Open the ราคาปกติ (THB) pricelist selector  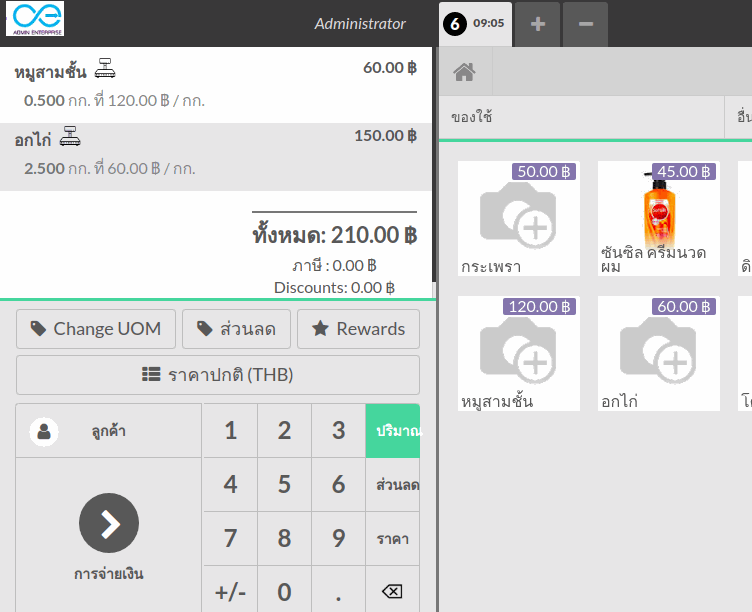pyautogui.click(x=218, y=375)
